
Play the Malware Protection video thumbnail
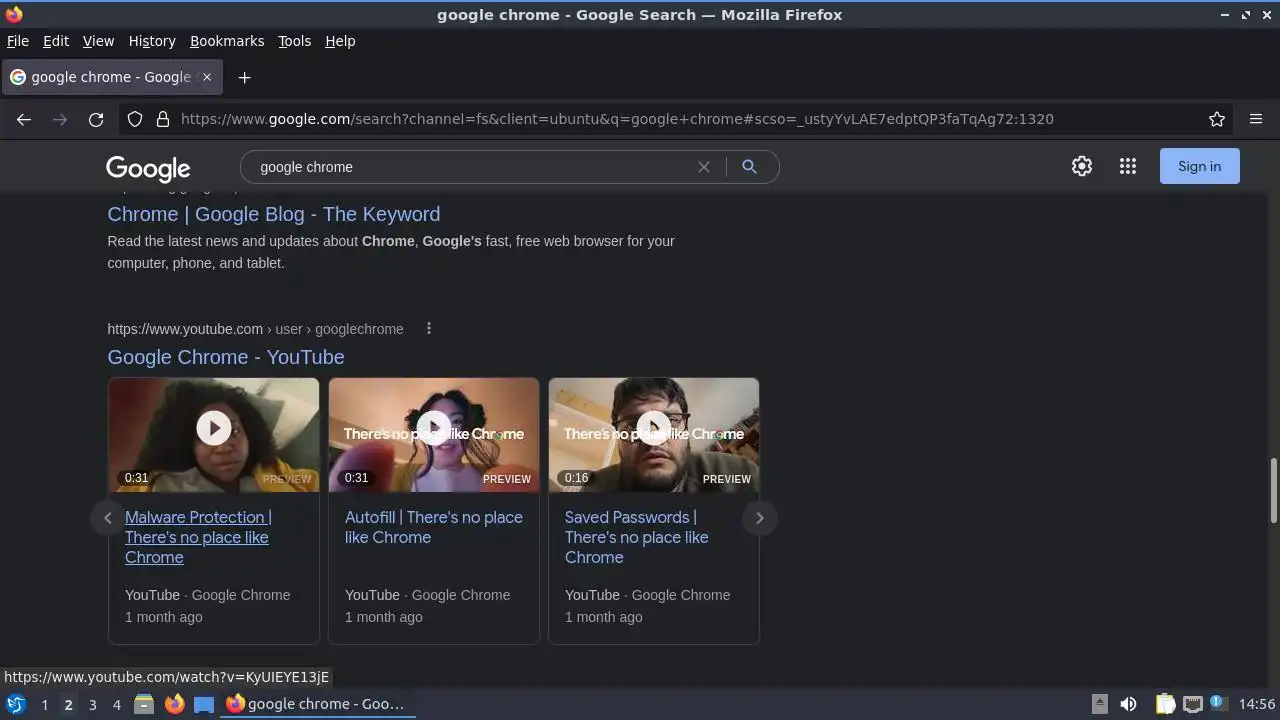214,434
